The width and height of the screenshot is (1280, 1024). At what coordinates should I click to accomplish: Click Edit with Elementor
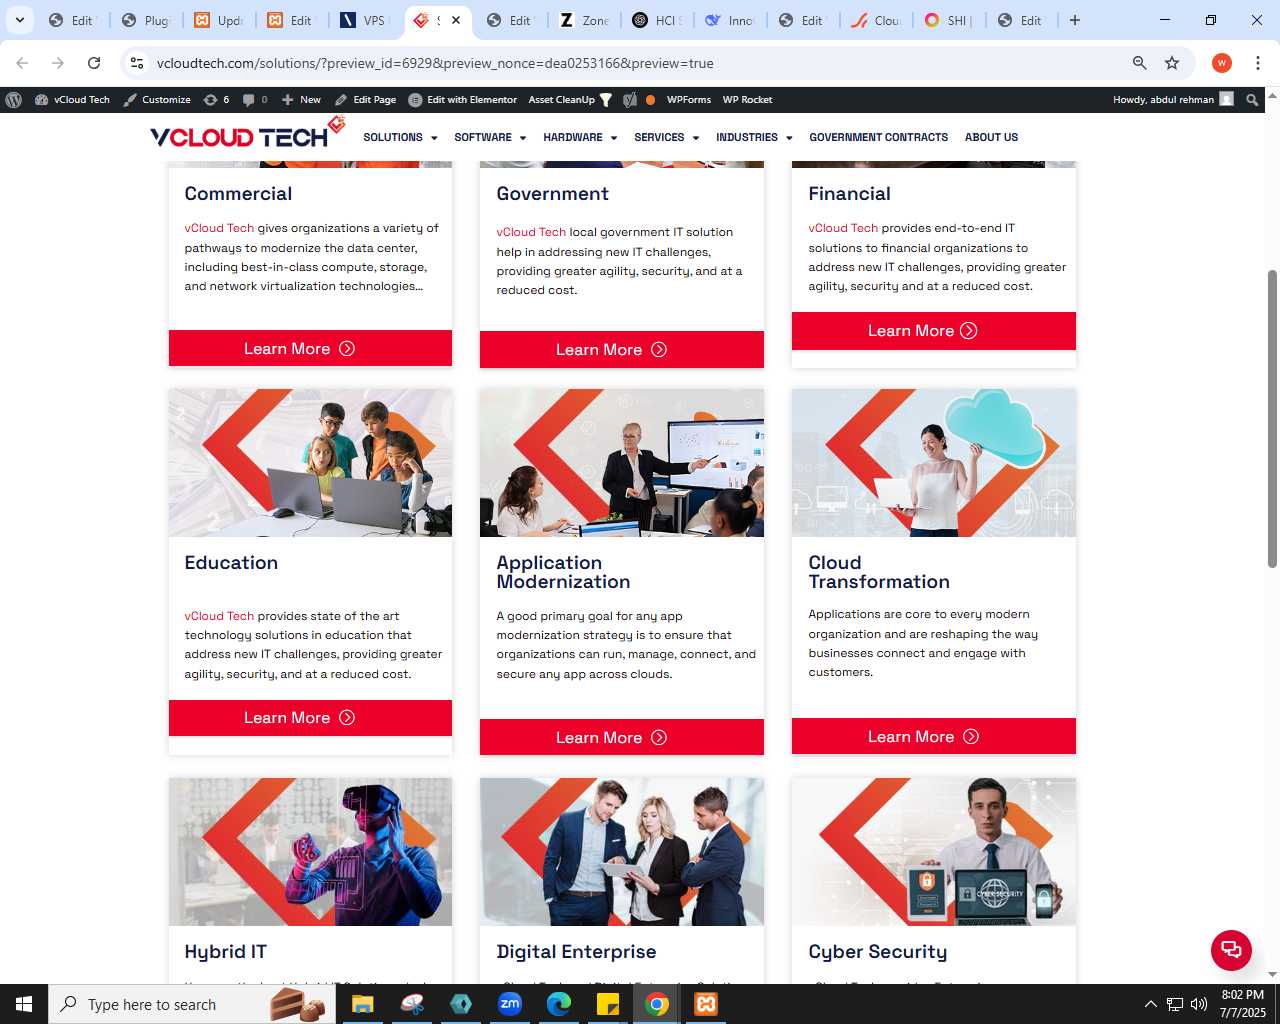click(463, 100)
